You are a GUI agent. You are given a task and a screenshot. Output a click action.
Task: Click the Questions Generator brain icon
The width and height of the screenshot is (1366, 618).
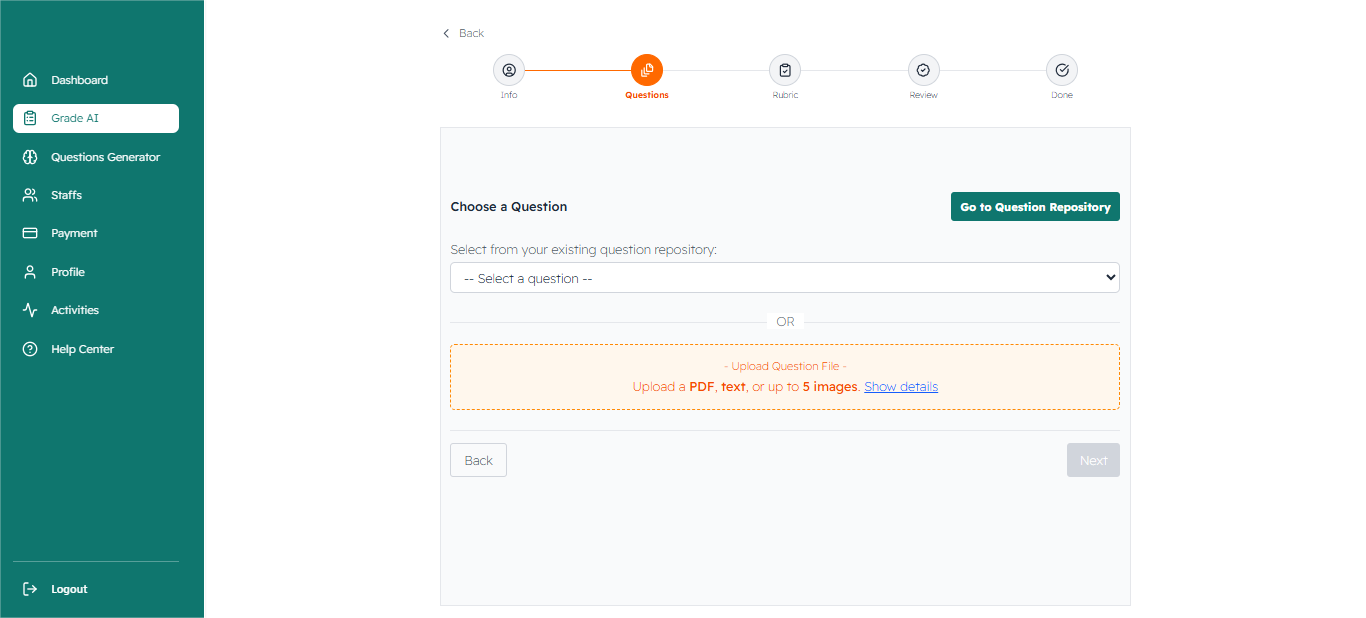(x=30, y=157)
